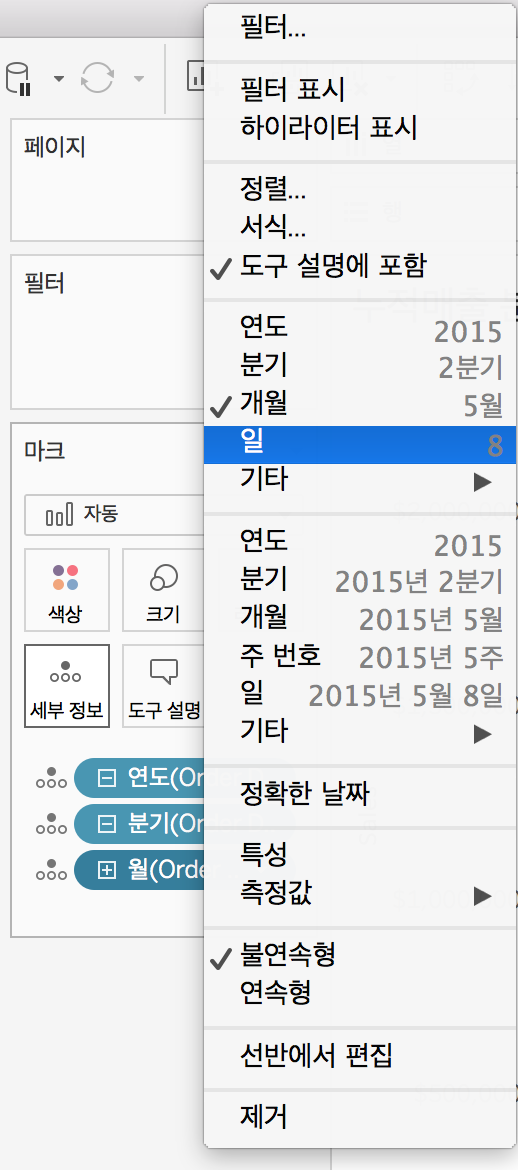Click the detail icon beside 월 pill

[x=52, y=869]
